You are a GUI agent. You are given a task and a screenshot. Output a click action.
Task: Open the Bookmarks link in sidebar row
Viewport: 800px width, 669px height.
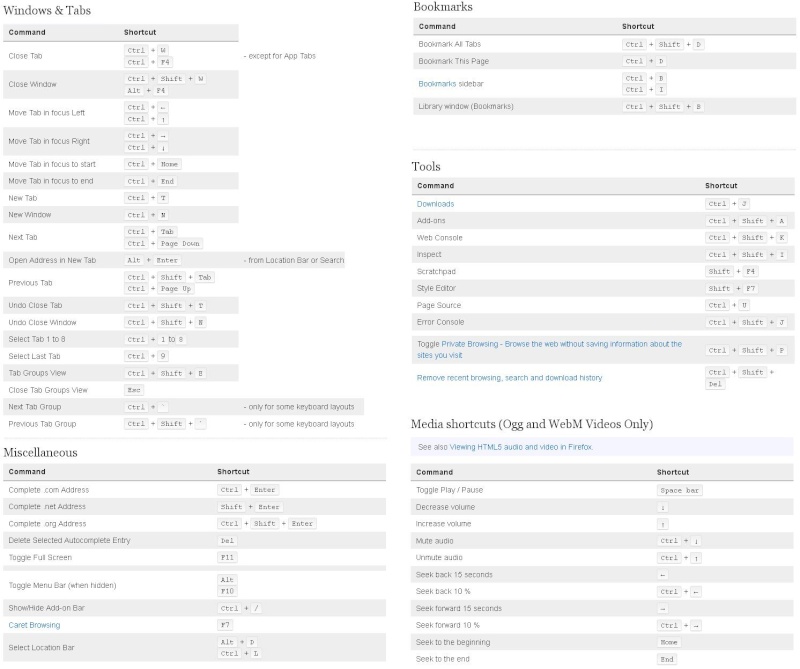(437, 84)
